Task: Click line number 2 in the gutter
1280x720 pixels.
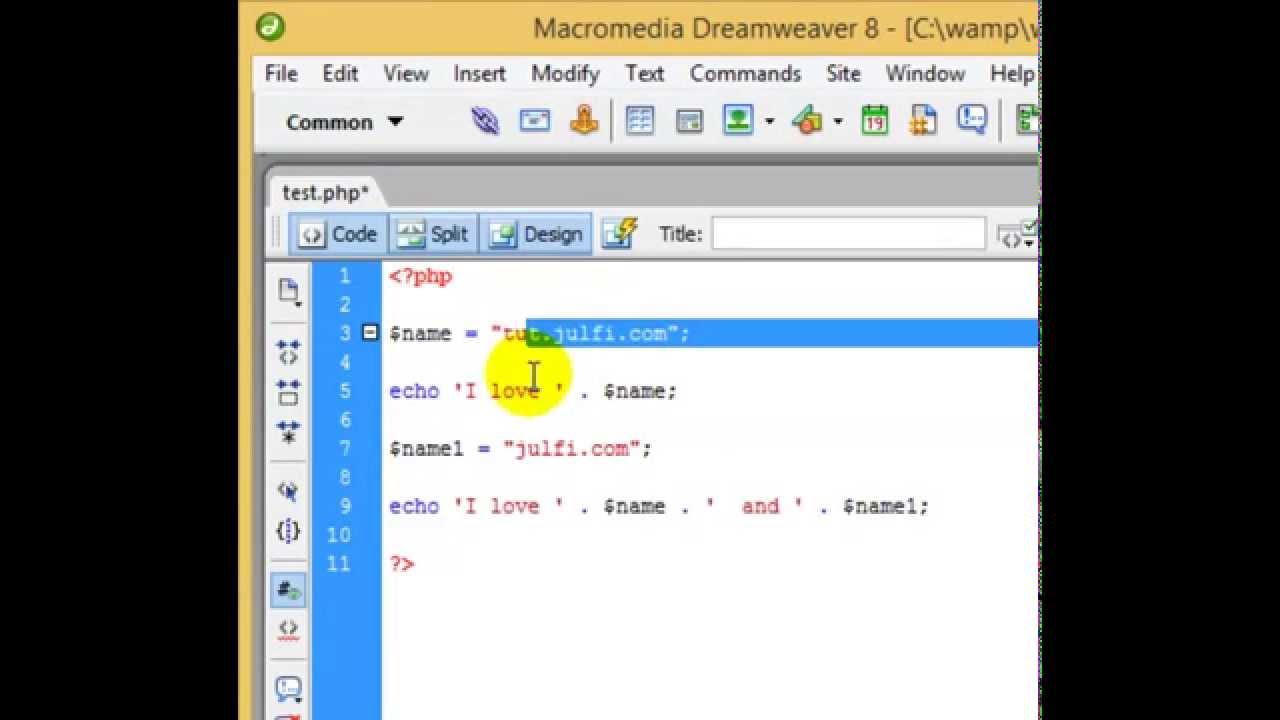Action: (345, 304)
